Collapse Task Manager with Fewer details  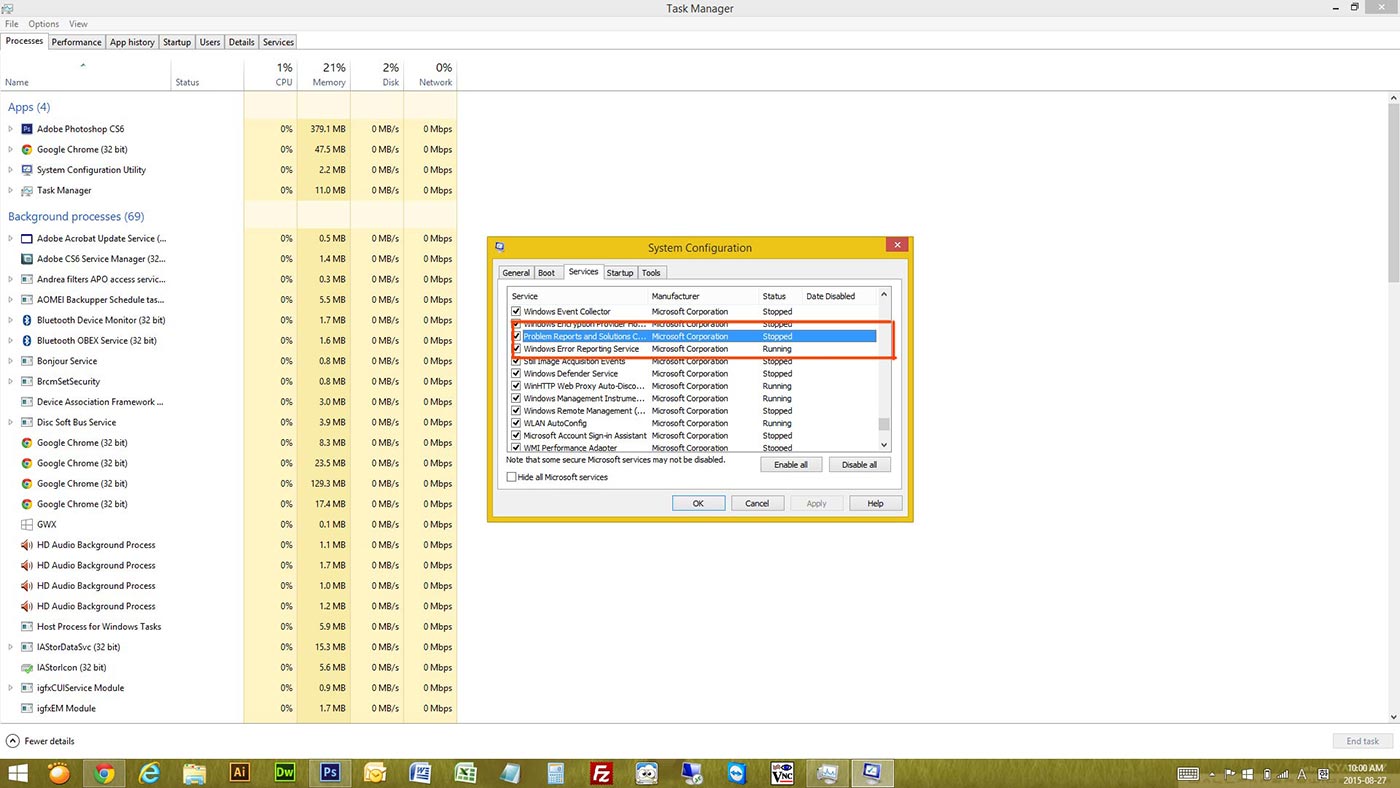[41, 741]
